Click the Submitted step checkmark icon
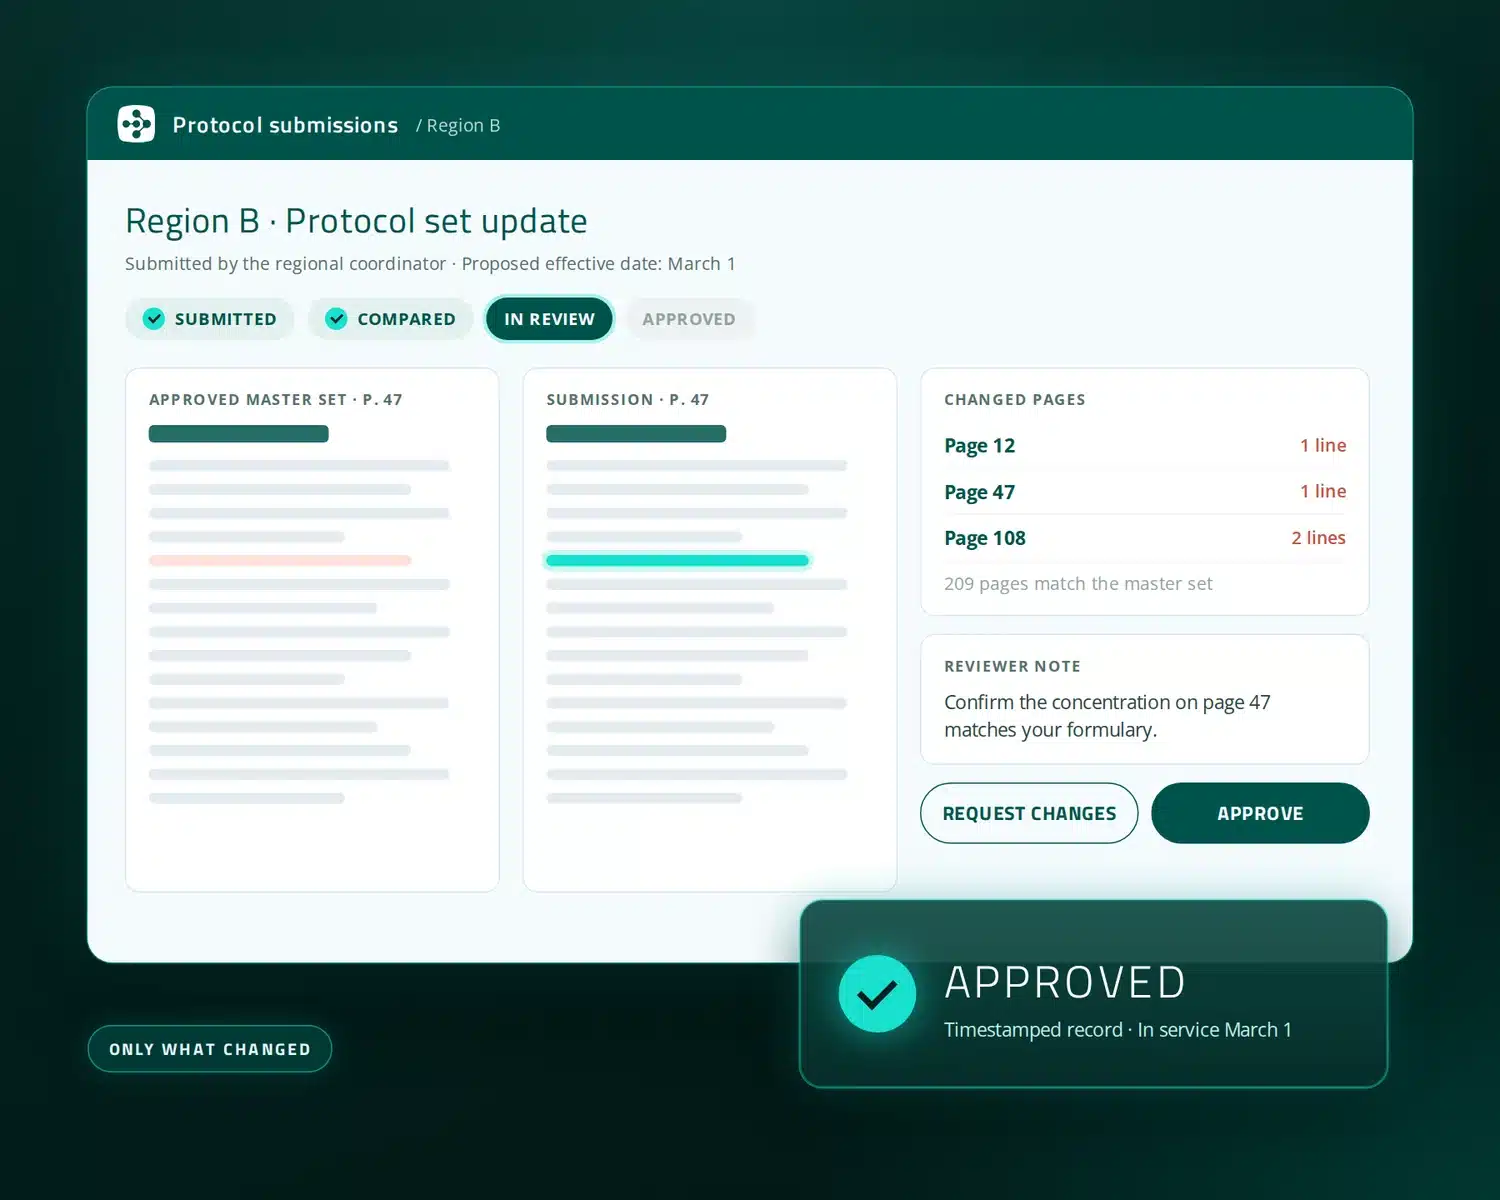 (153, 319)
